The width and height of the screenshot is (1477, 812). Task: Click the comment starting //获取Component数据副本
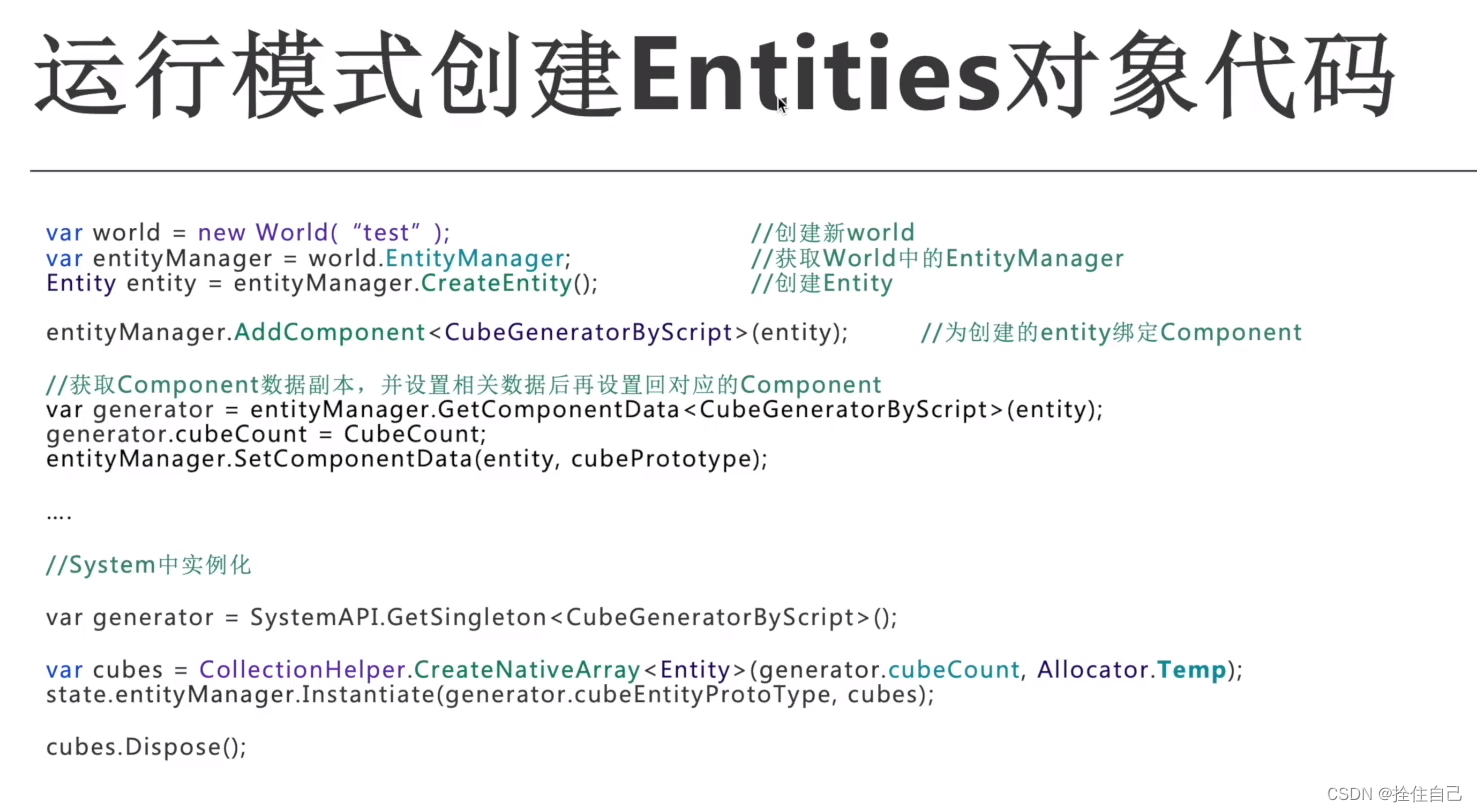[x=464, y=385]
